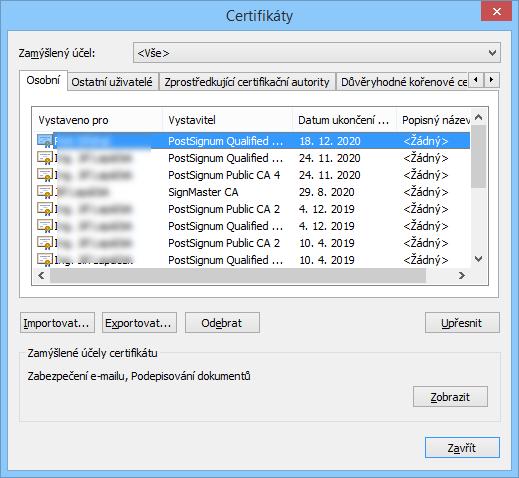Click horizontal scrollbar left arrow
This screenshot has width=519, height=478.
click(41, 275)
